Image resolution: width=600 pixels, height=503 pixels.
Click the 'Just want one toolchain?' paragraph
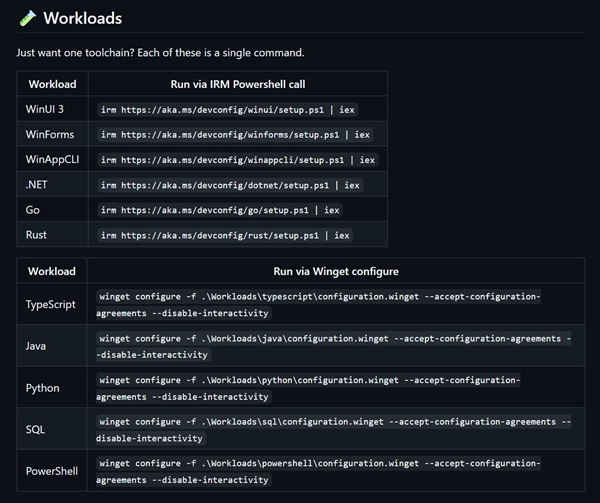160,53
